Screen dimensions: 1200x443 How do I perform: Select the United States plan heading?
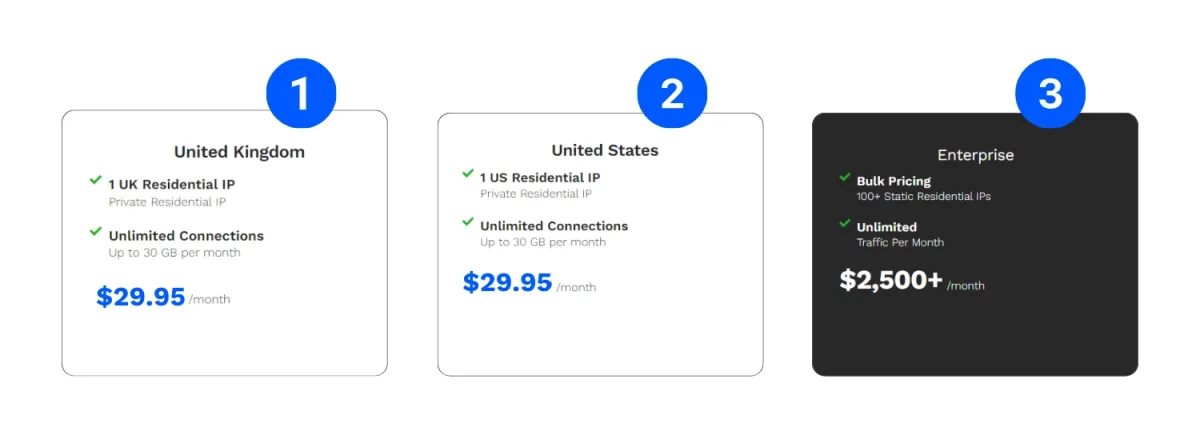point(605,150)
